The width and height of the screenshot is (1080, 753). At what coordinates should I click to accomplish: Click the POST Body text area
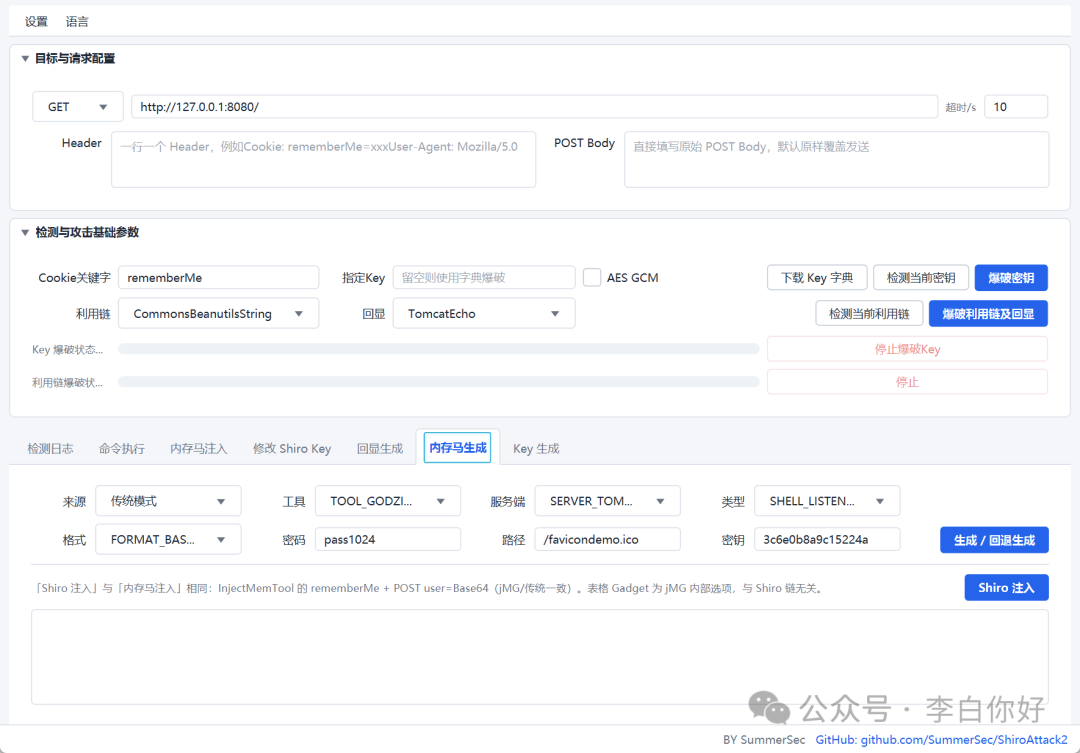pos(836,159)
